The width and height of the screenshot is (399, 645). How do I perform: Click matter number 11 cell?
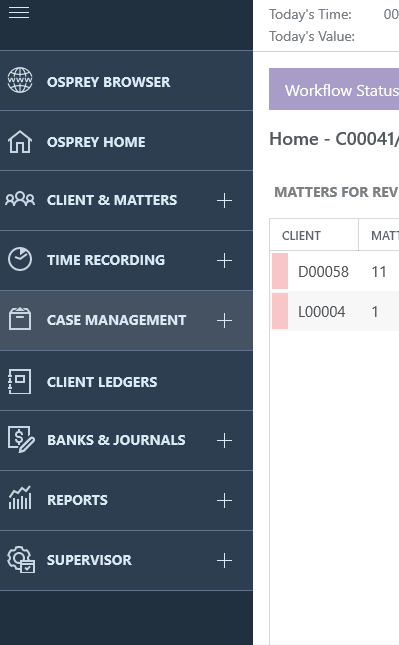[x=379, y=272]
